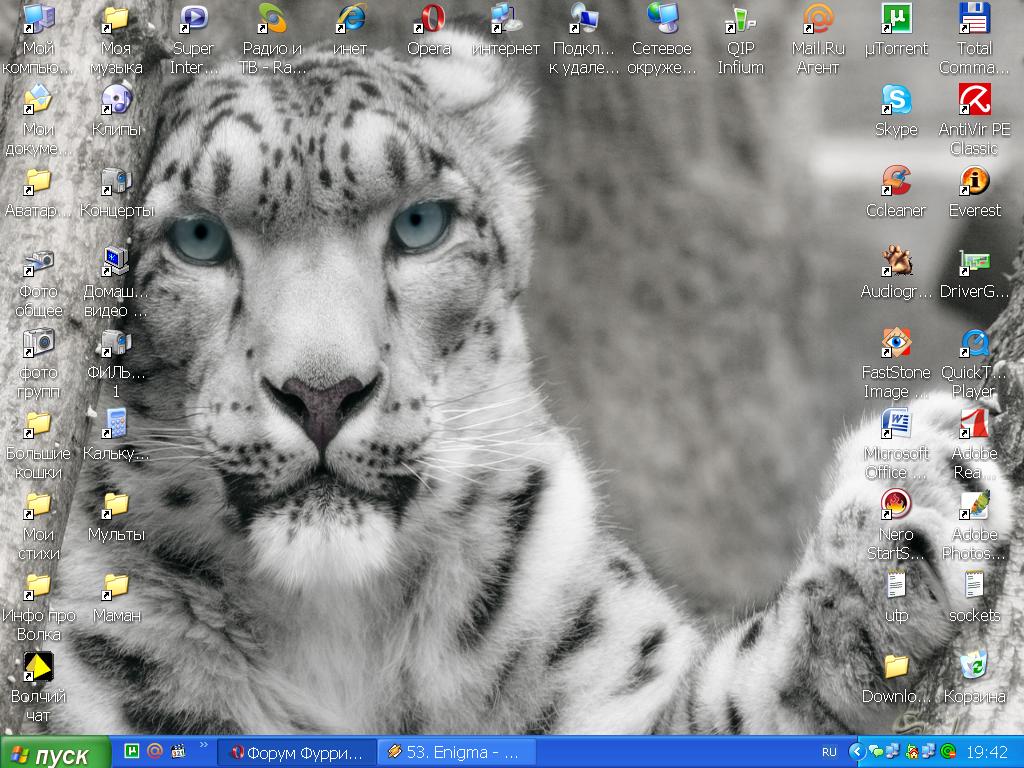Expand the Quick Launch overflow chevron
1024x768 pixels.
pyautogui.click(x=204, y=746)
